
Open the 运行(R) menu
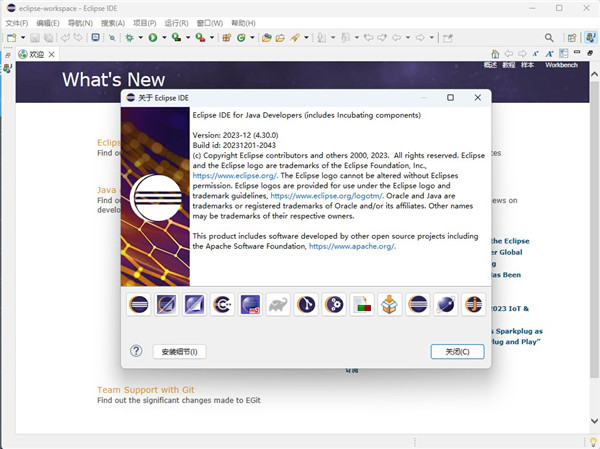pos(176,23)
